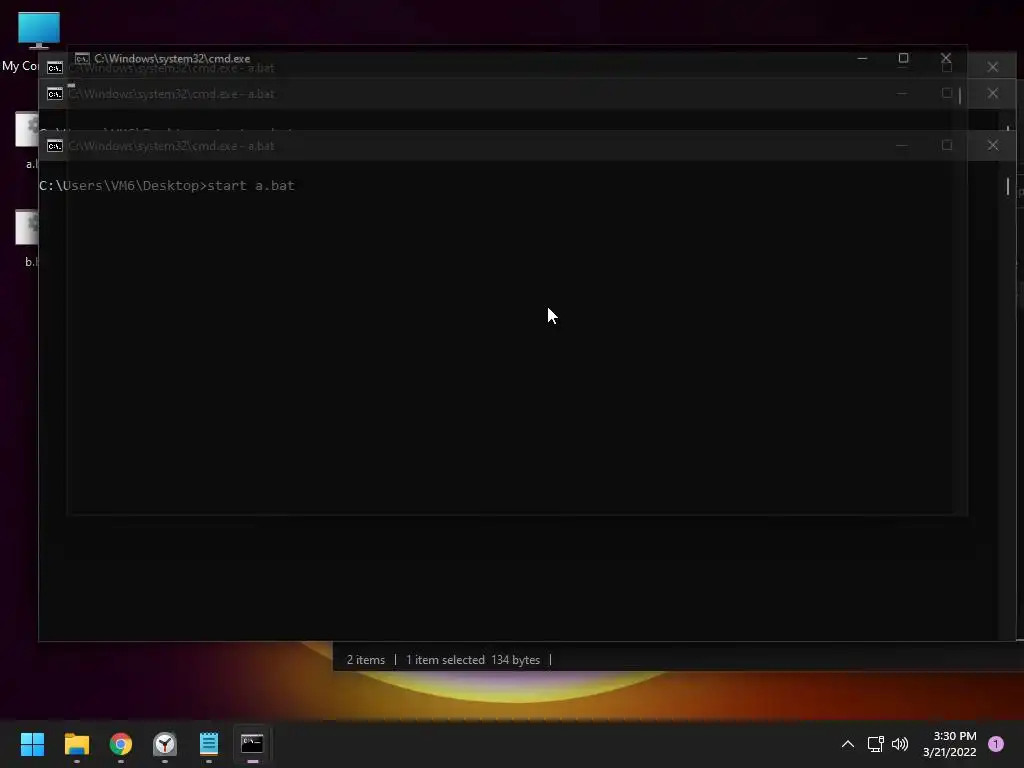Launch Google Chrome from the taskbar

[x=121, y=744]
